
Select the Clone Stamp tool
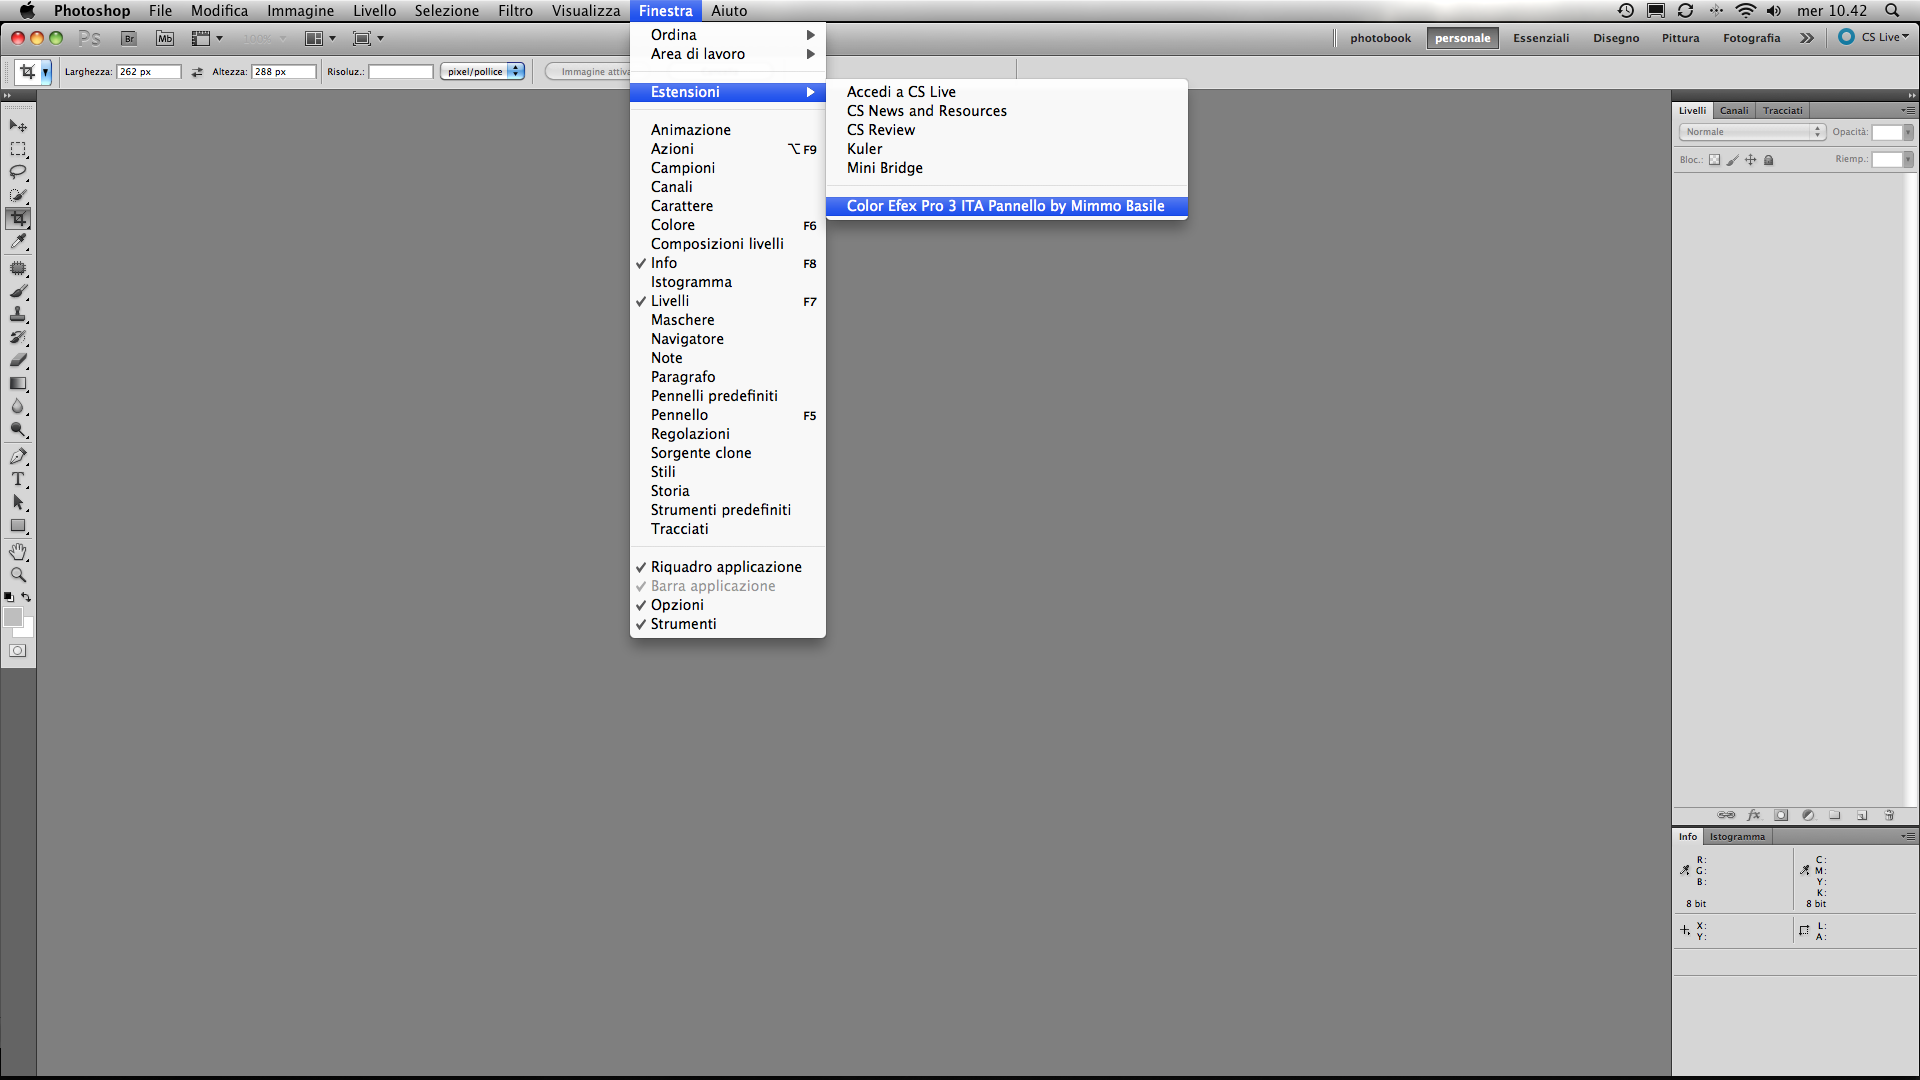point(18,315)
